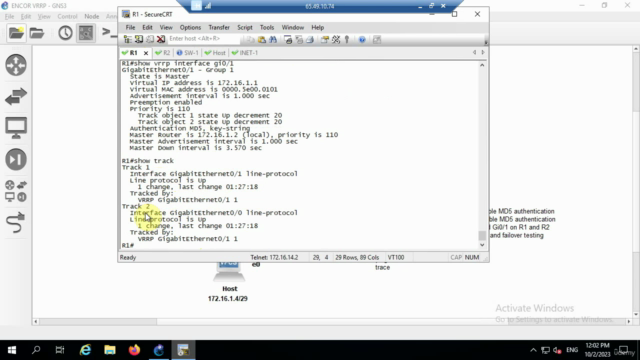Open GNS3 File menu
The image size is (640, 360).
pyautogui.click(x=9, y=16)
